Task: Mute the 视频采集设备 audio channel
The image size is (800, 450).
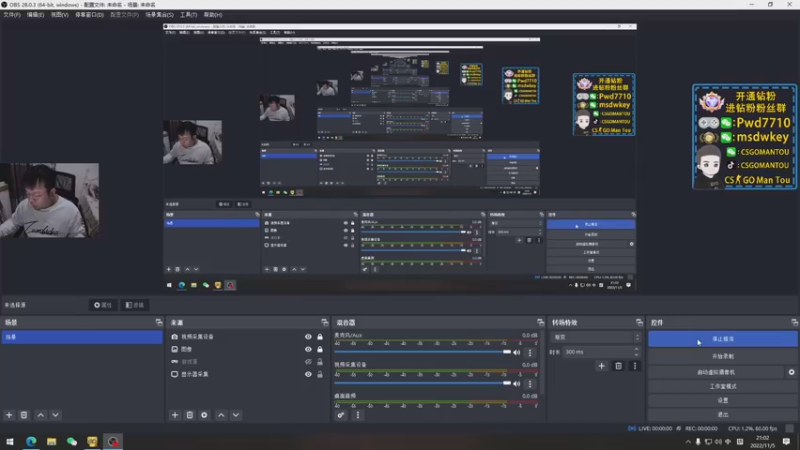Action: (517, 383)
